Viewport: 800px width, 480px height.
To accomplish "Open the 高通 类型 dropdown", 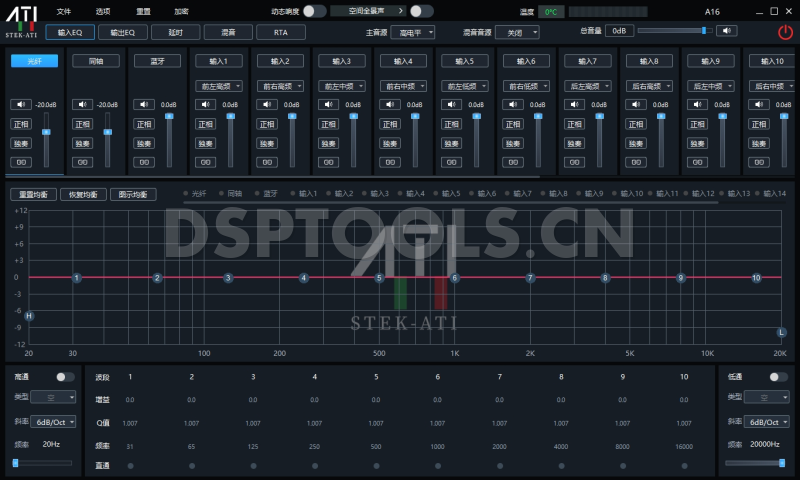I will point(53,397).
